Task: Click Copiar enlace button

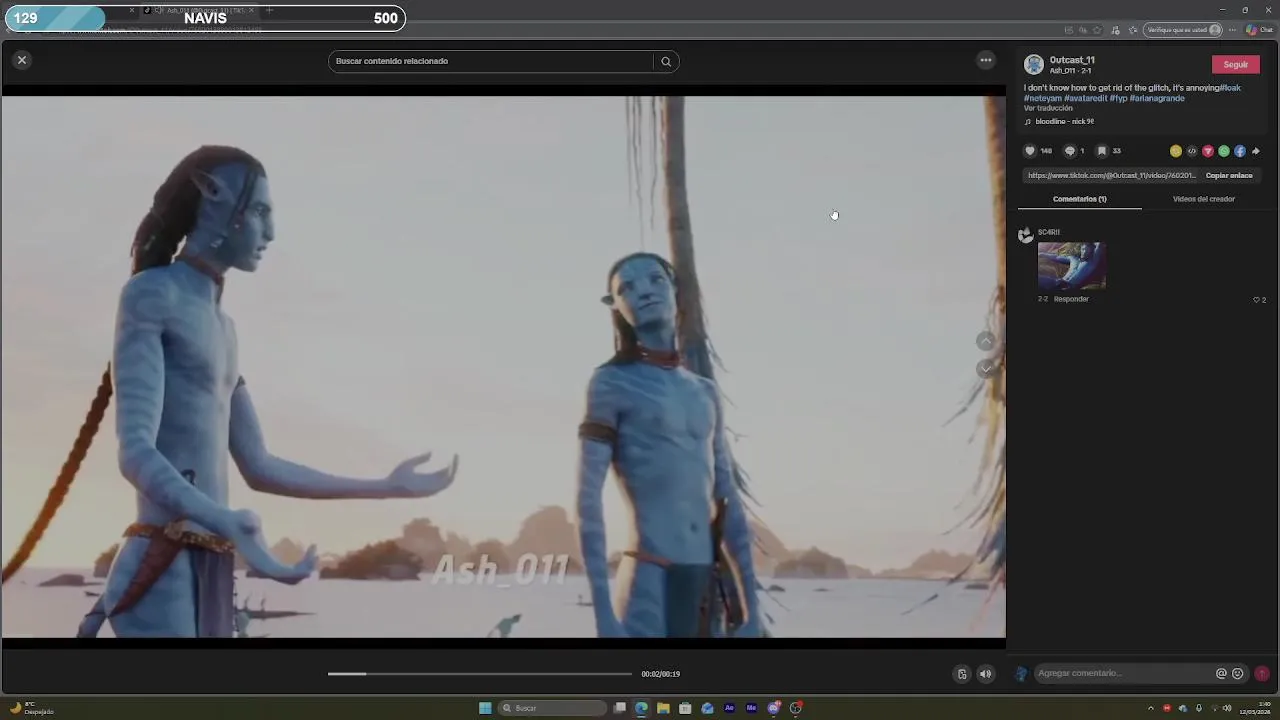Action: pos(1229,176)
